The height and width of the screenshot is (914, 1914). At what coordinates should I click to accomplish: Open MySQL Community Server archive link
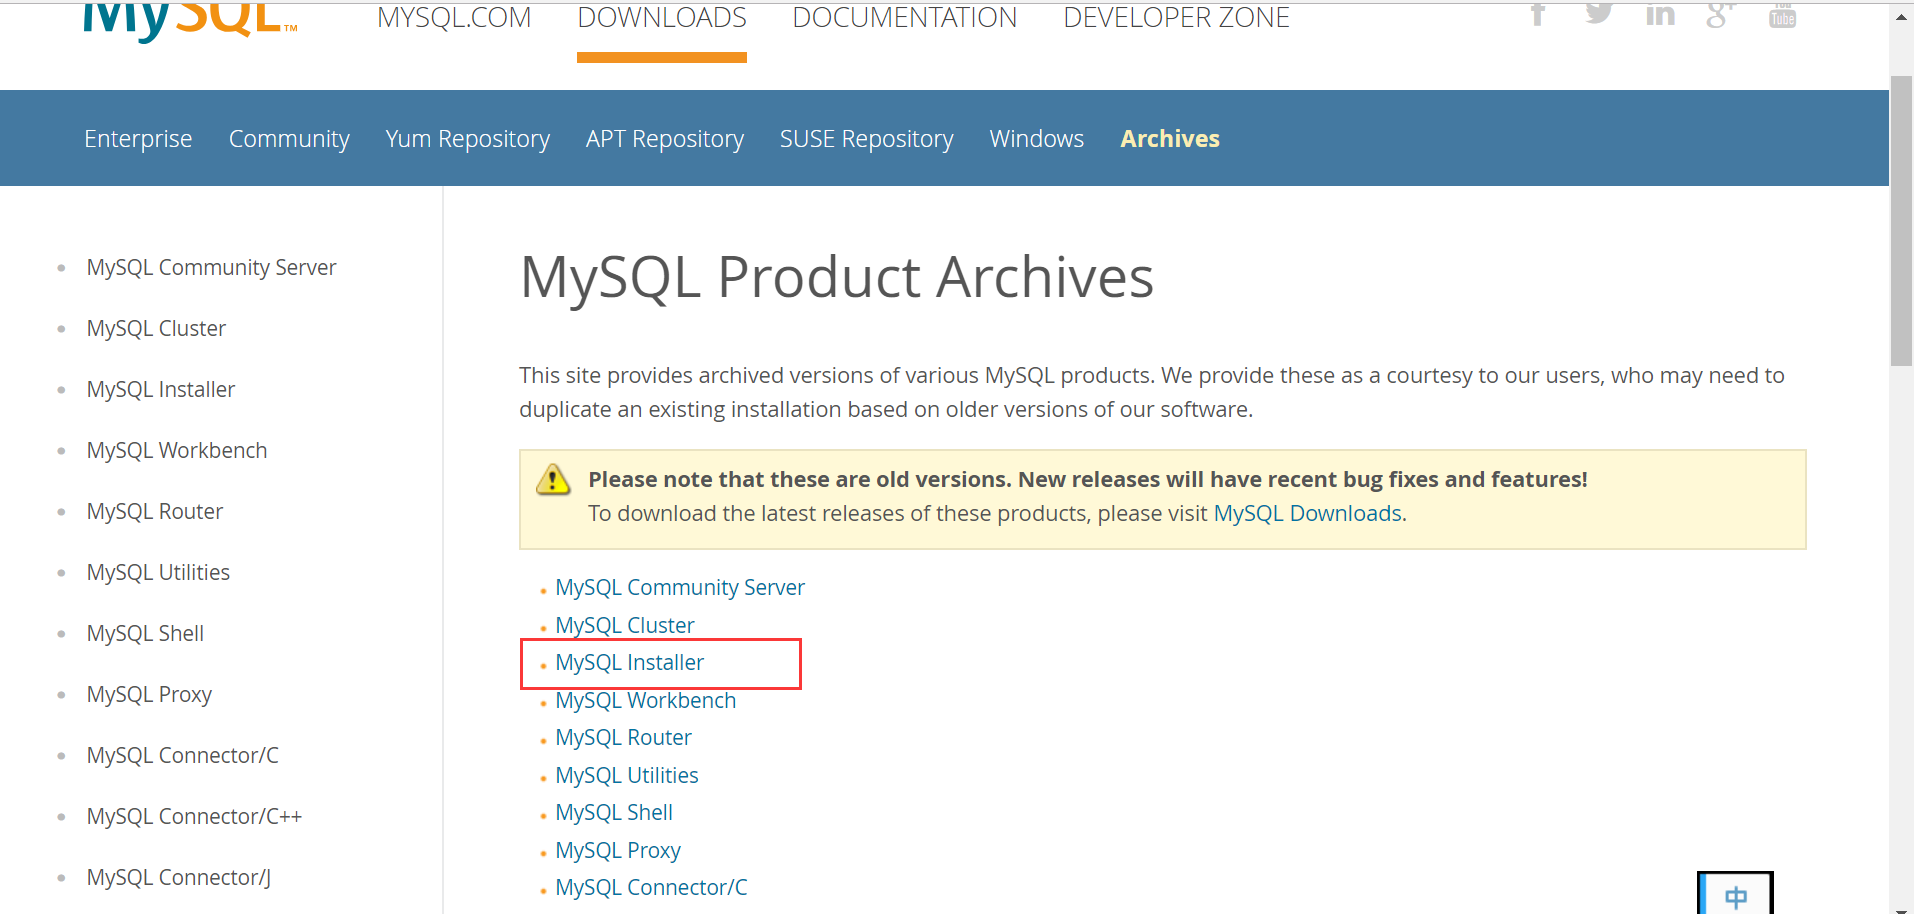click(680, 588)
